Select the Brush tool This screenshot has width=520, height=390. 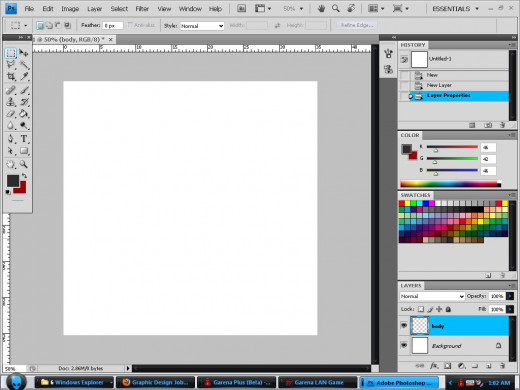pos(24,90)
